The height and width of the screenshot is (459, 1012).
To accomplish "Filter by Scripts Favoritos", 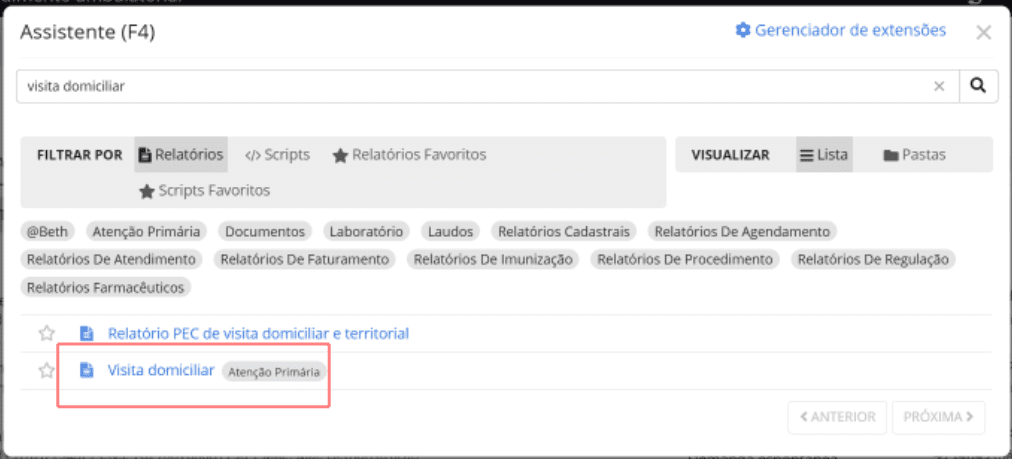I will click(205, 190).
